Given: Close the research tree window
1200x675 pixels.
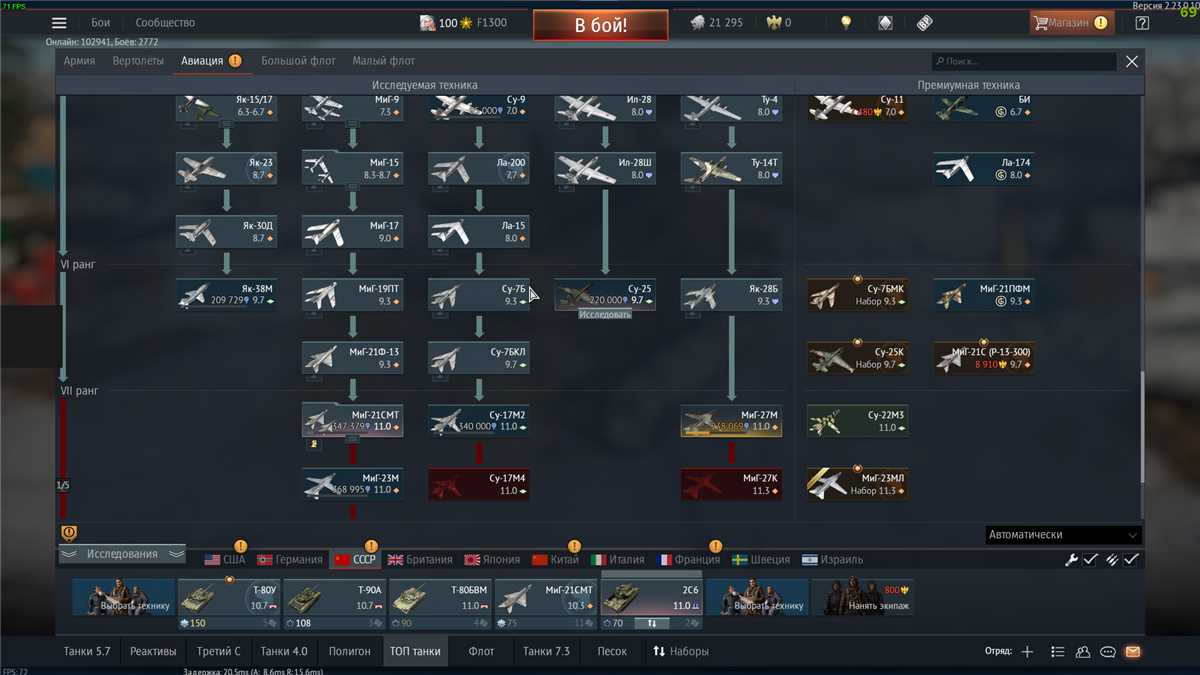Looking at the screenshot, I should (x=1132, y=62).
